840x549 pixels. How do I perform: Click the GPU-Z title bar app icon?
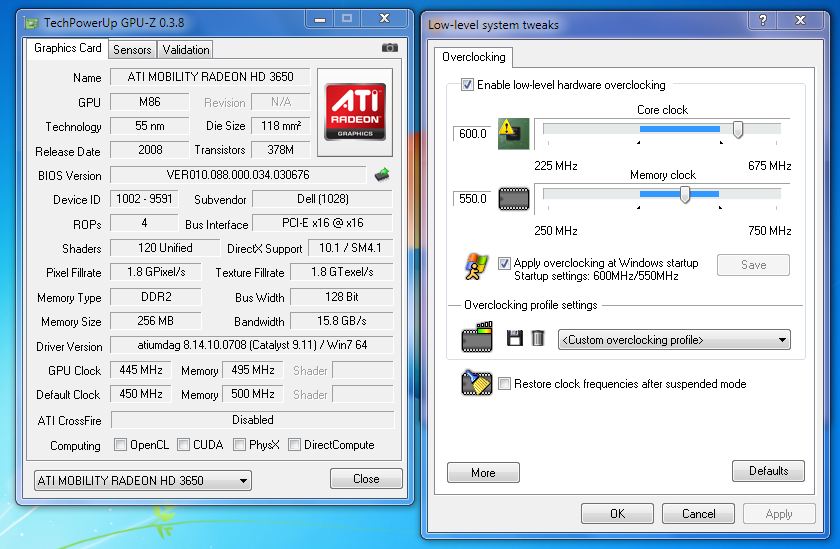pos(32,23)
